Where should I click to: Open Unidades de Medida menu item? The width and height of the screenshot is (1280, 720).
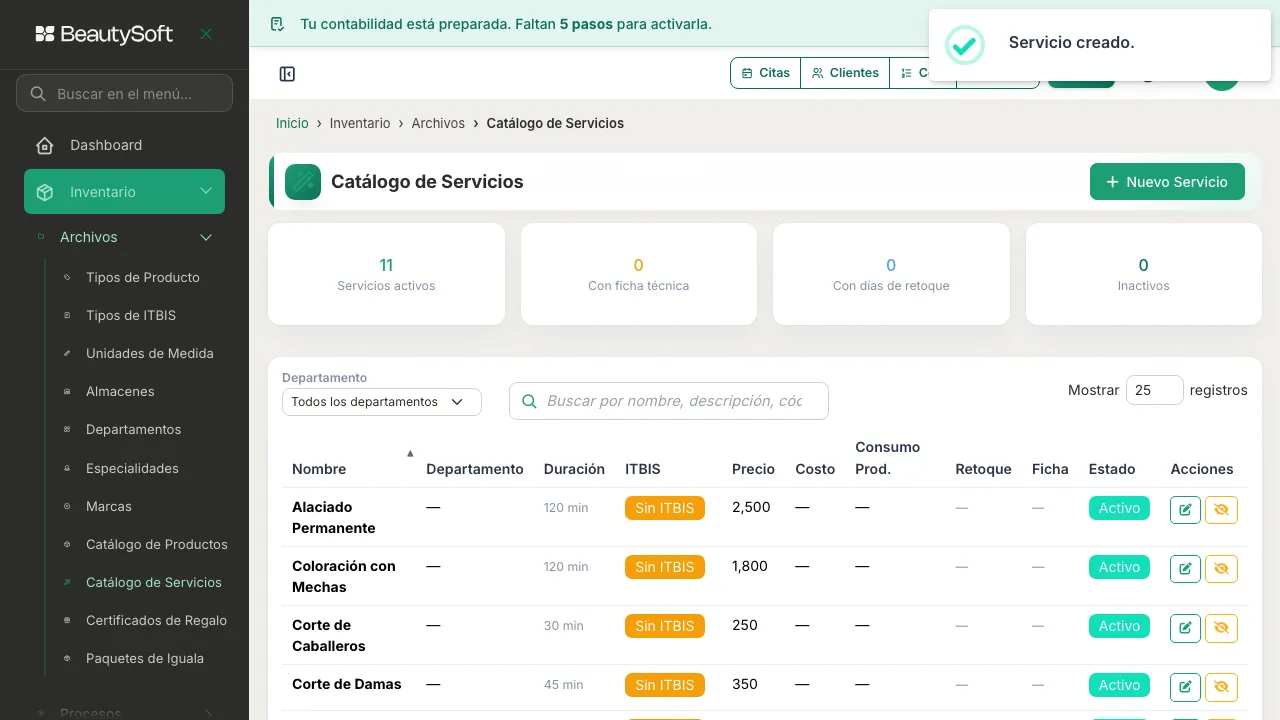(150, 353)
